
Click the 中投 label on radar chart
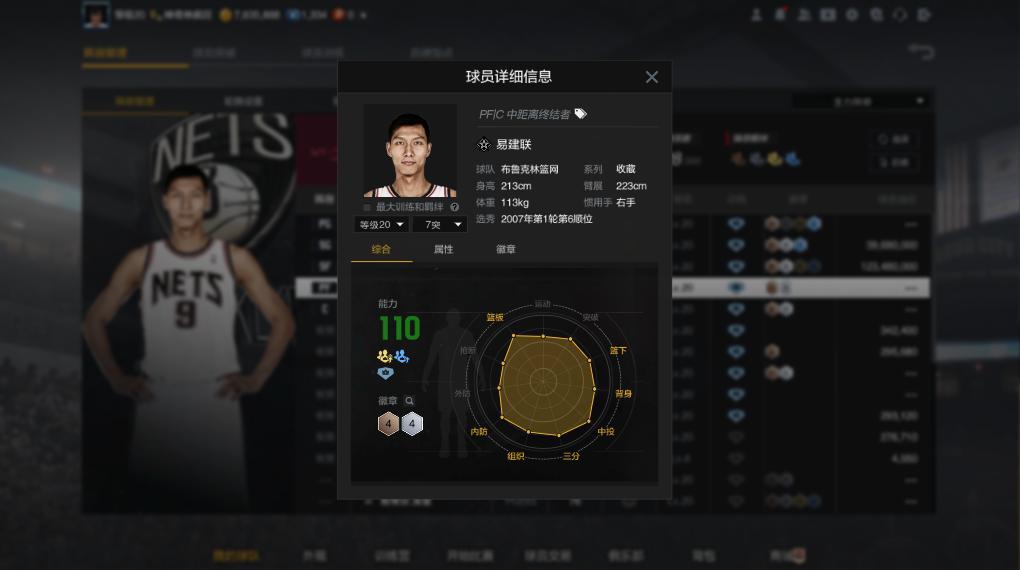(x=606, y=431)
